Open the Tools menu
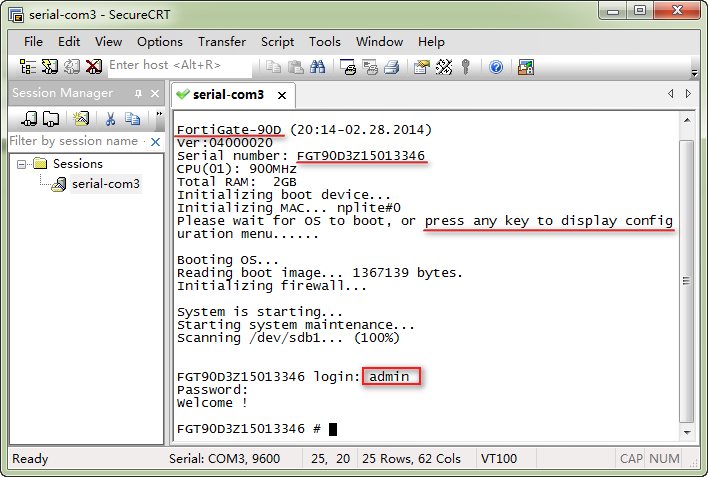The image size is (708, 477). pyautogui.click(x=325, y=42)
